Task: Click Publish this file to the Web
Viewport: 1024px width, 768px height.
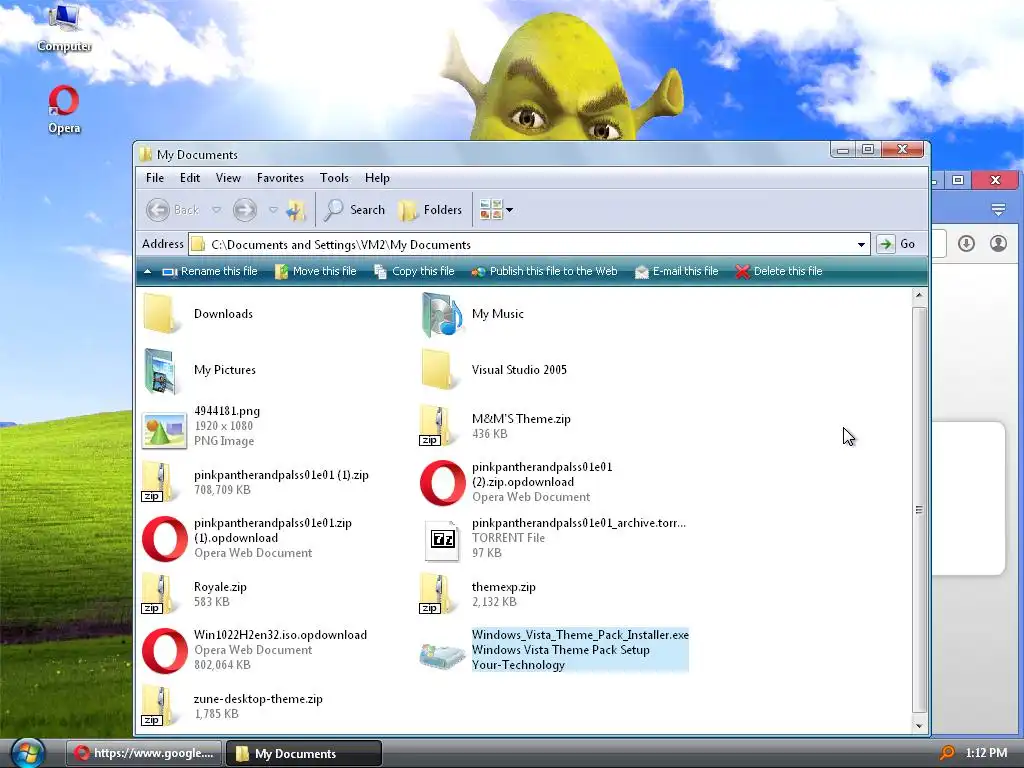Action: click(545, 271)
